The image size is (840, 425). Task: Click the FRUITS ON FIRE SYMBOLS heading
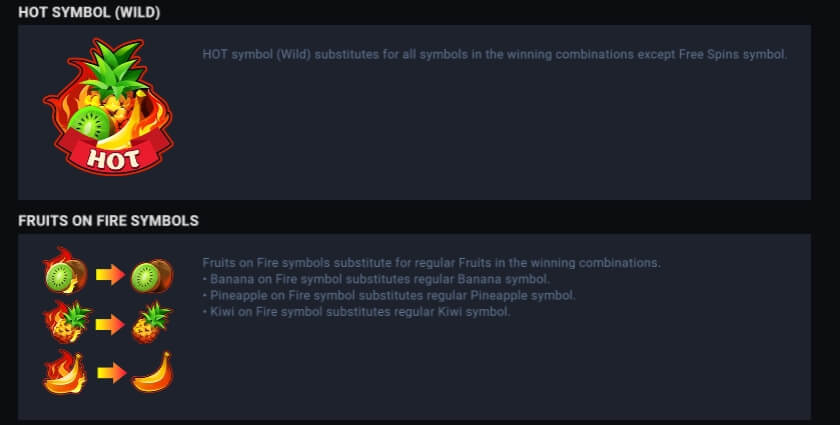[x=109, y=221]
